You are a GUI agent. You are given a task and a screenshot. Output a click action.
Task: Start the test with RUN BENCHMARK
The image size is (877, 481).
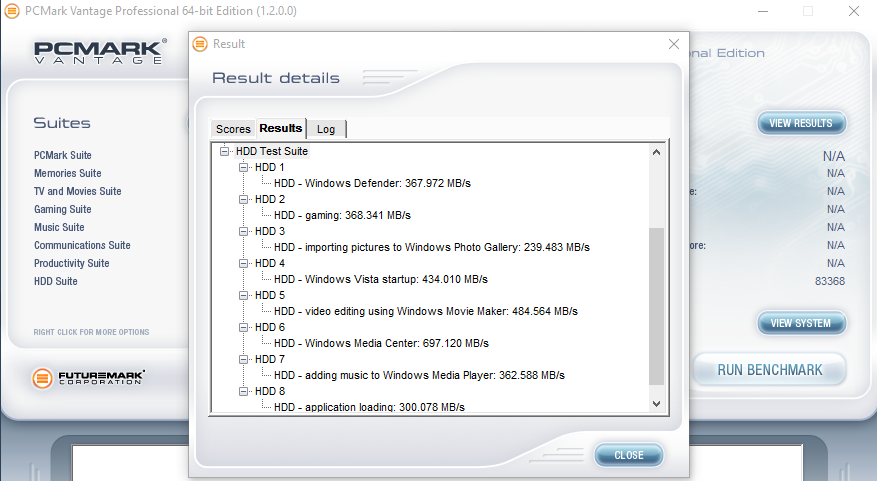tap(769, 370)
